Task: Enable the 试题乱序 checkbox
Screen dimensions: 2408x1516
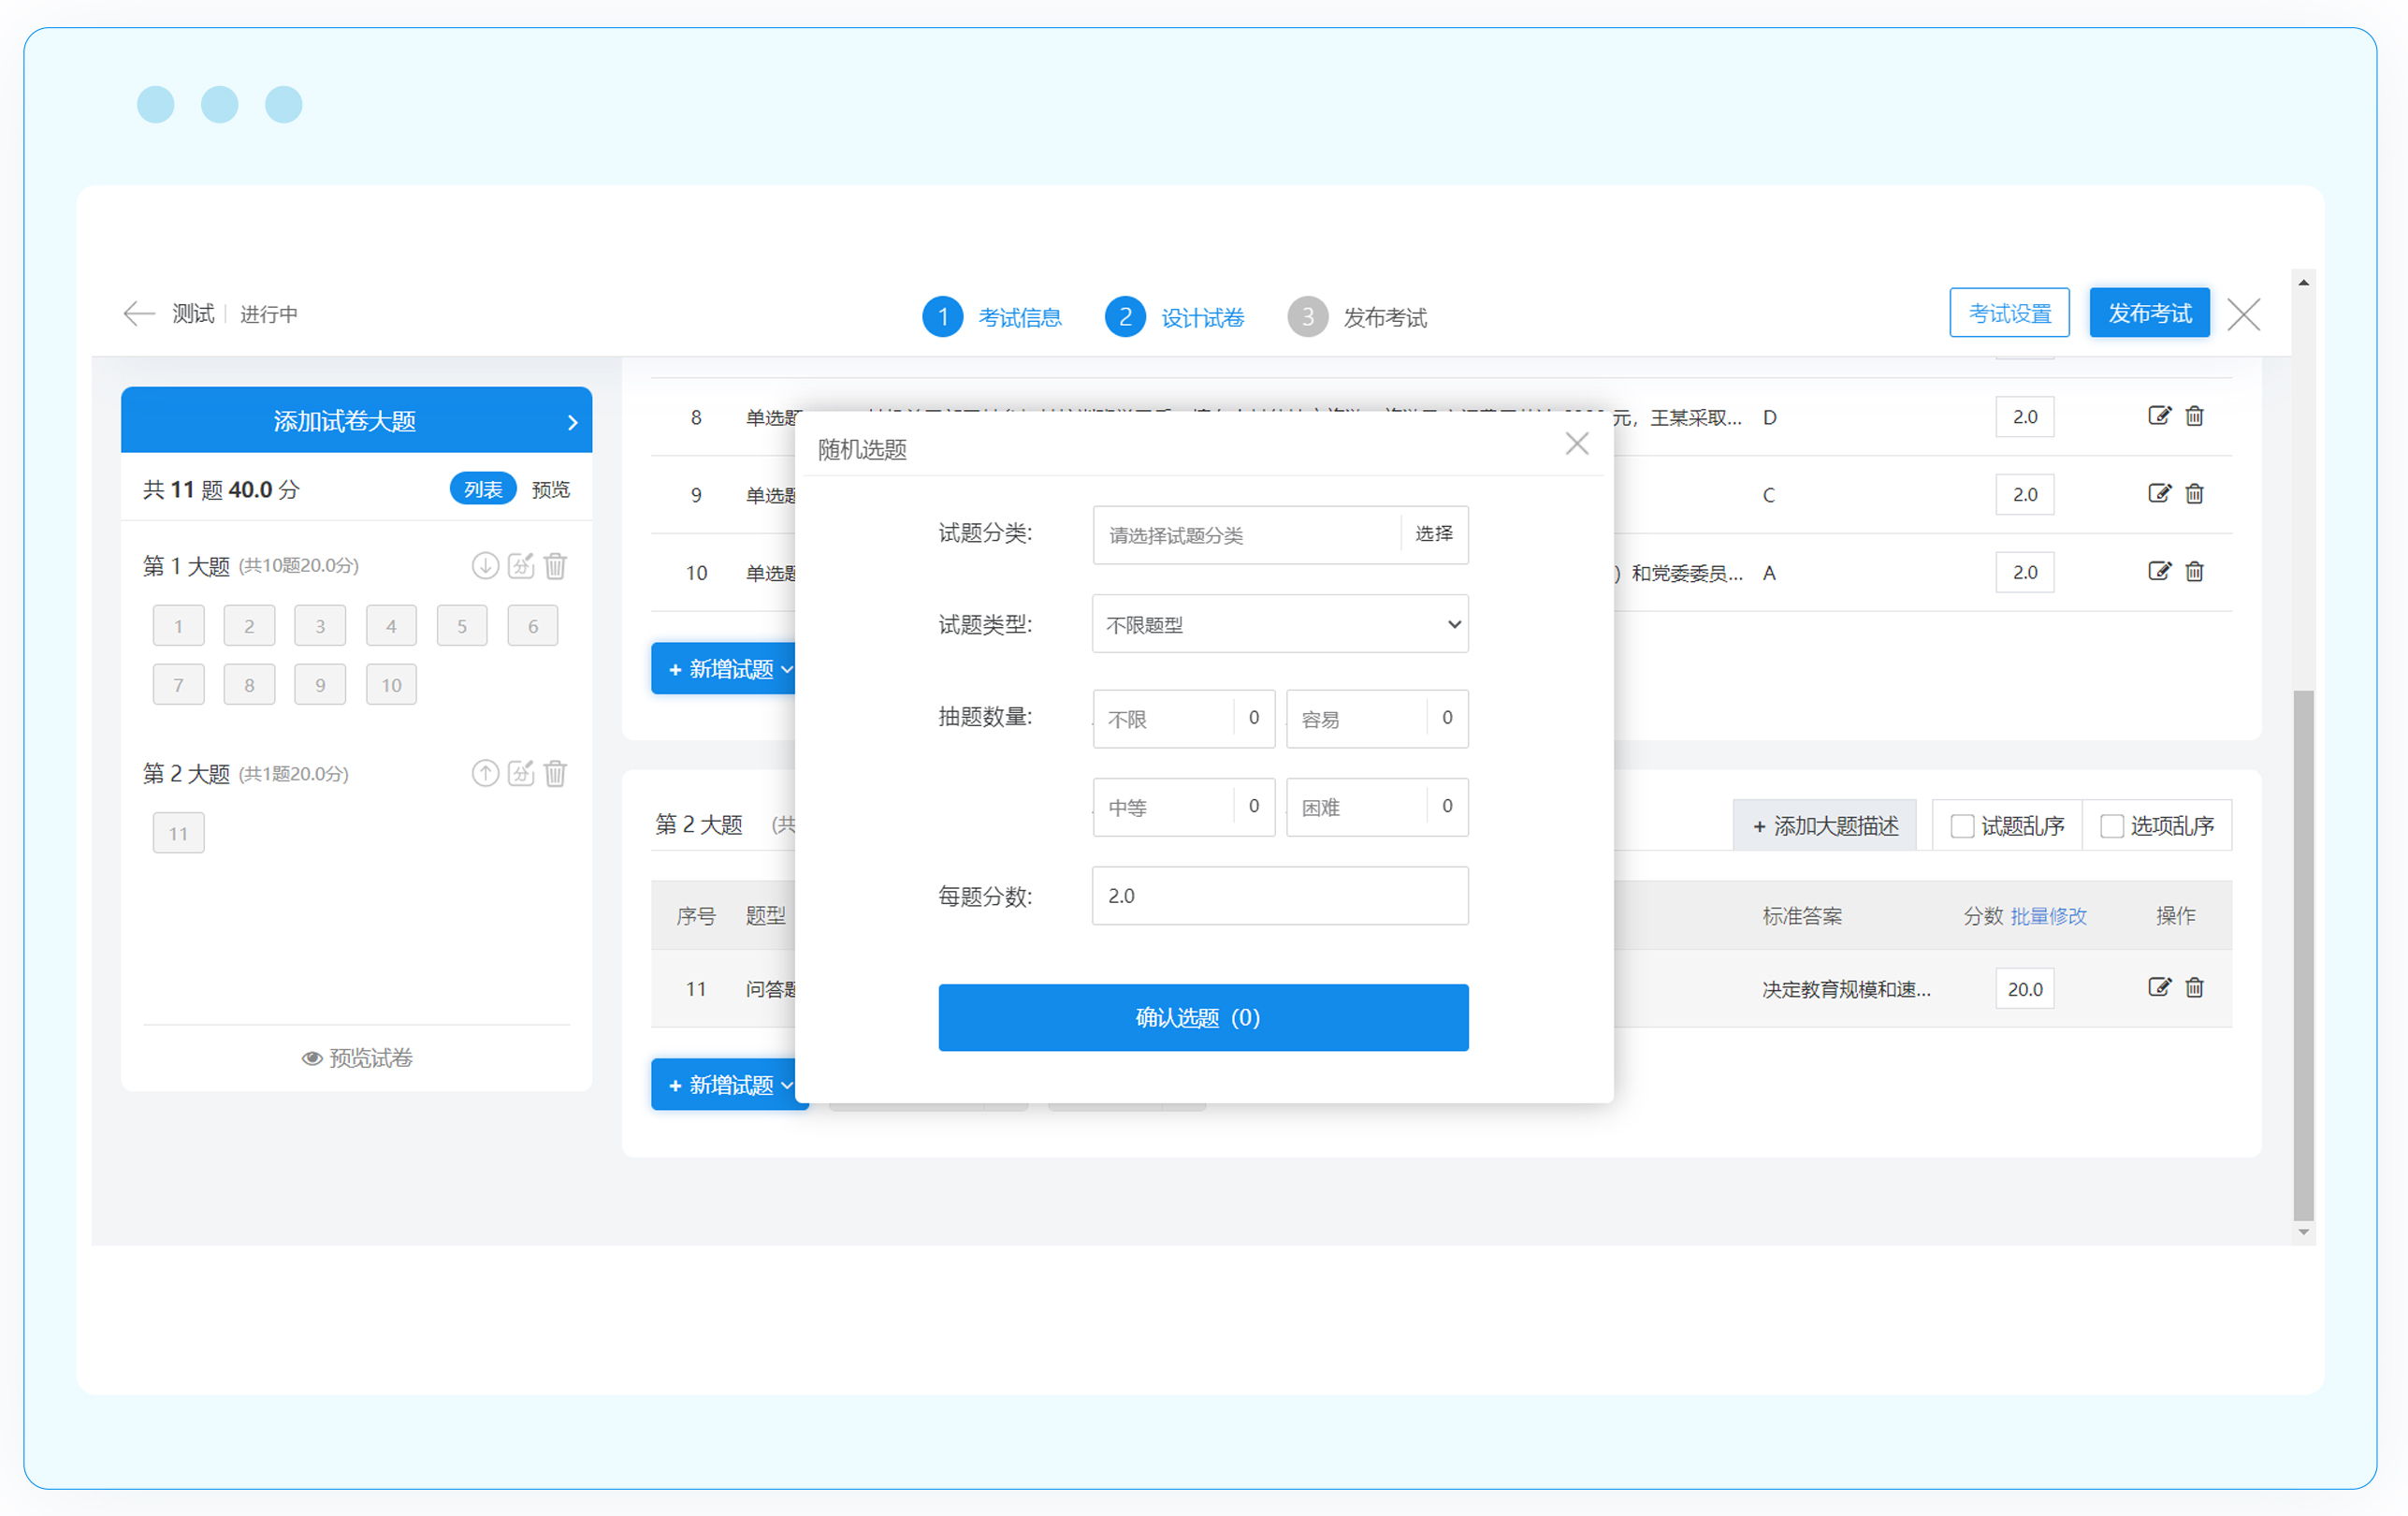Action: pos(1962,826)
